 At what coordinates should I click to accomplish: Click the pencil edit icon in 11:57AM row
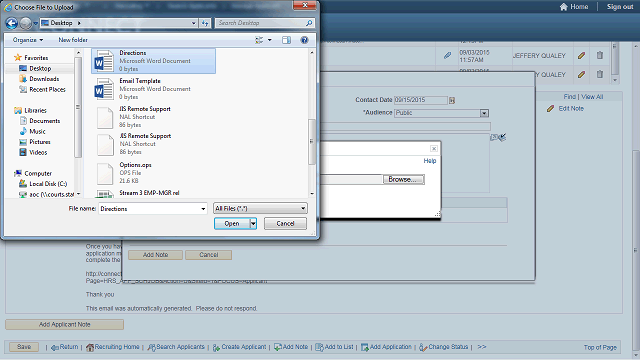(582, 56)
